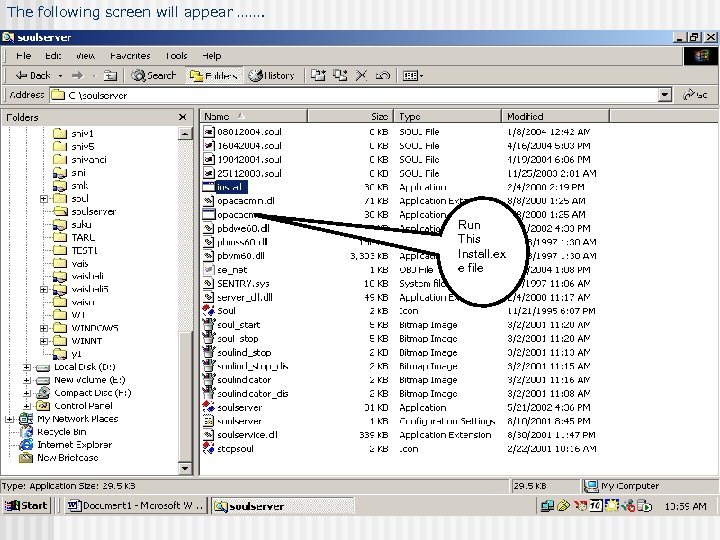Open the Search pane button
This screenshot has height=540, width=720.
pos(153,75)
